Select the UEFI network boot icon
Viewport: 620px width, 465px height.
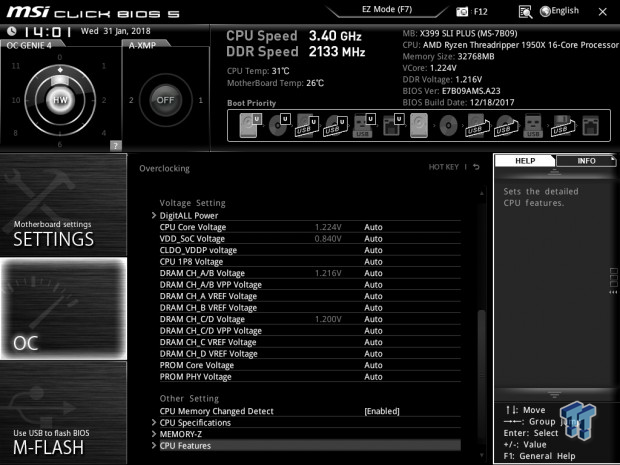[x=393, y=125]
